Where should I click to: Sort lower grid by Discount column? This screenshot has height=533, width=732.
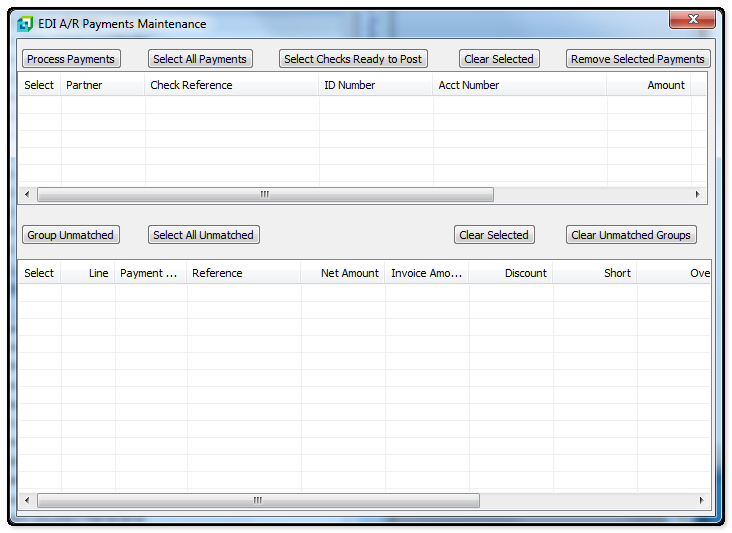[x=510, y=273]
